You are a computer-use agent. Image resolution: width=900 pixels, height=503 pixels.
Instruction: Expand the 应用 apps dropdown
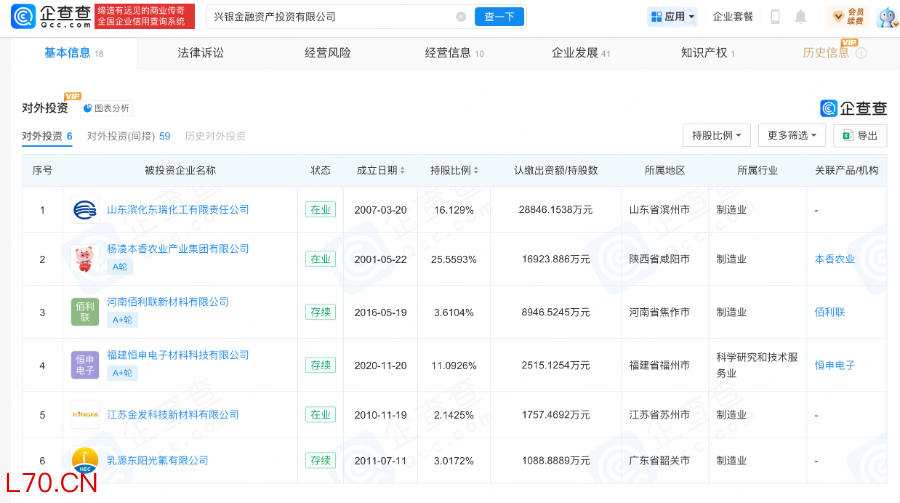tap(673, 17)
